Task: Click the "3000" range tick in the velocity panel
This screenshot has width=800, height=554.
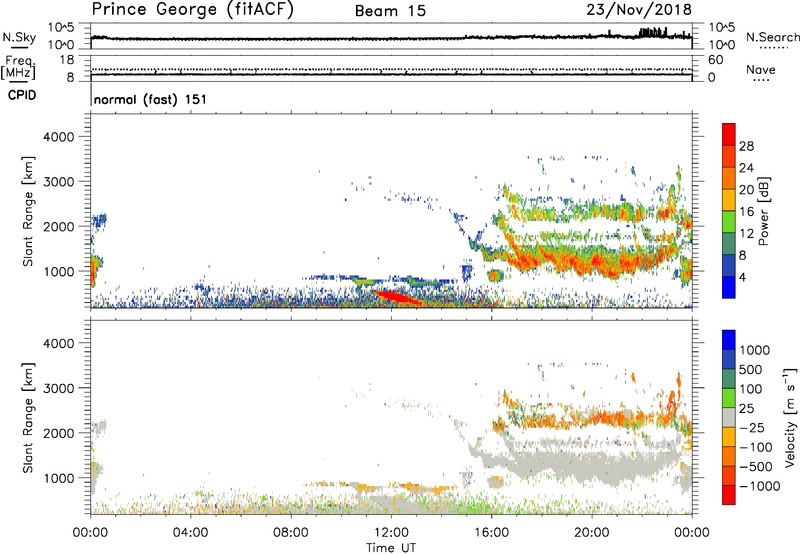Action: (58, 388)
